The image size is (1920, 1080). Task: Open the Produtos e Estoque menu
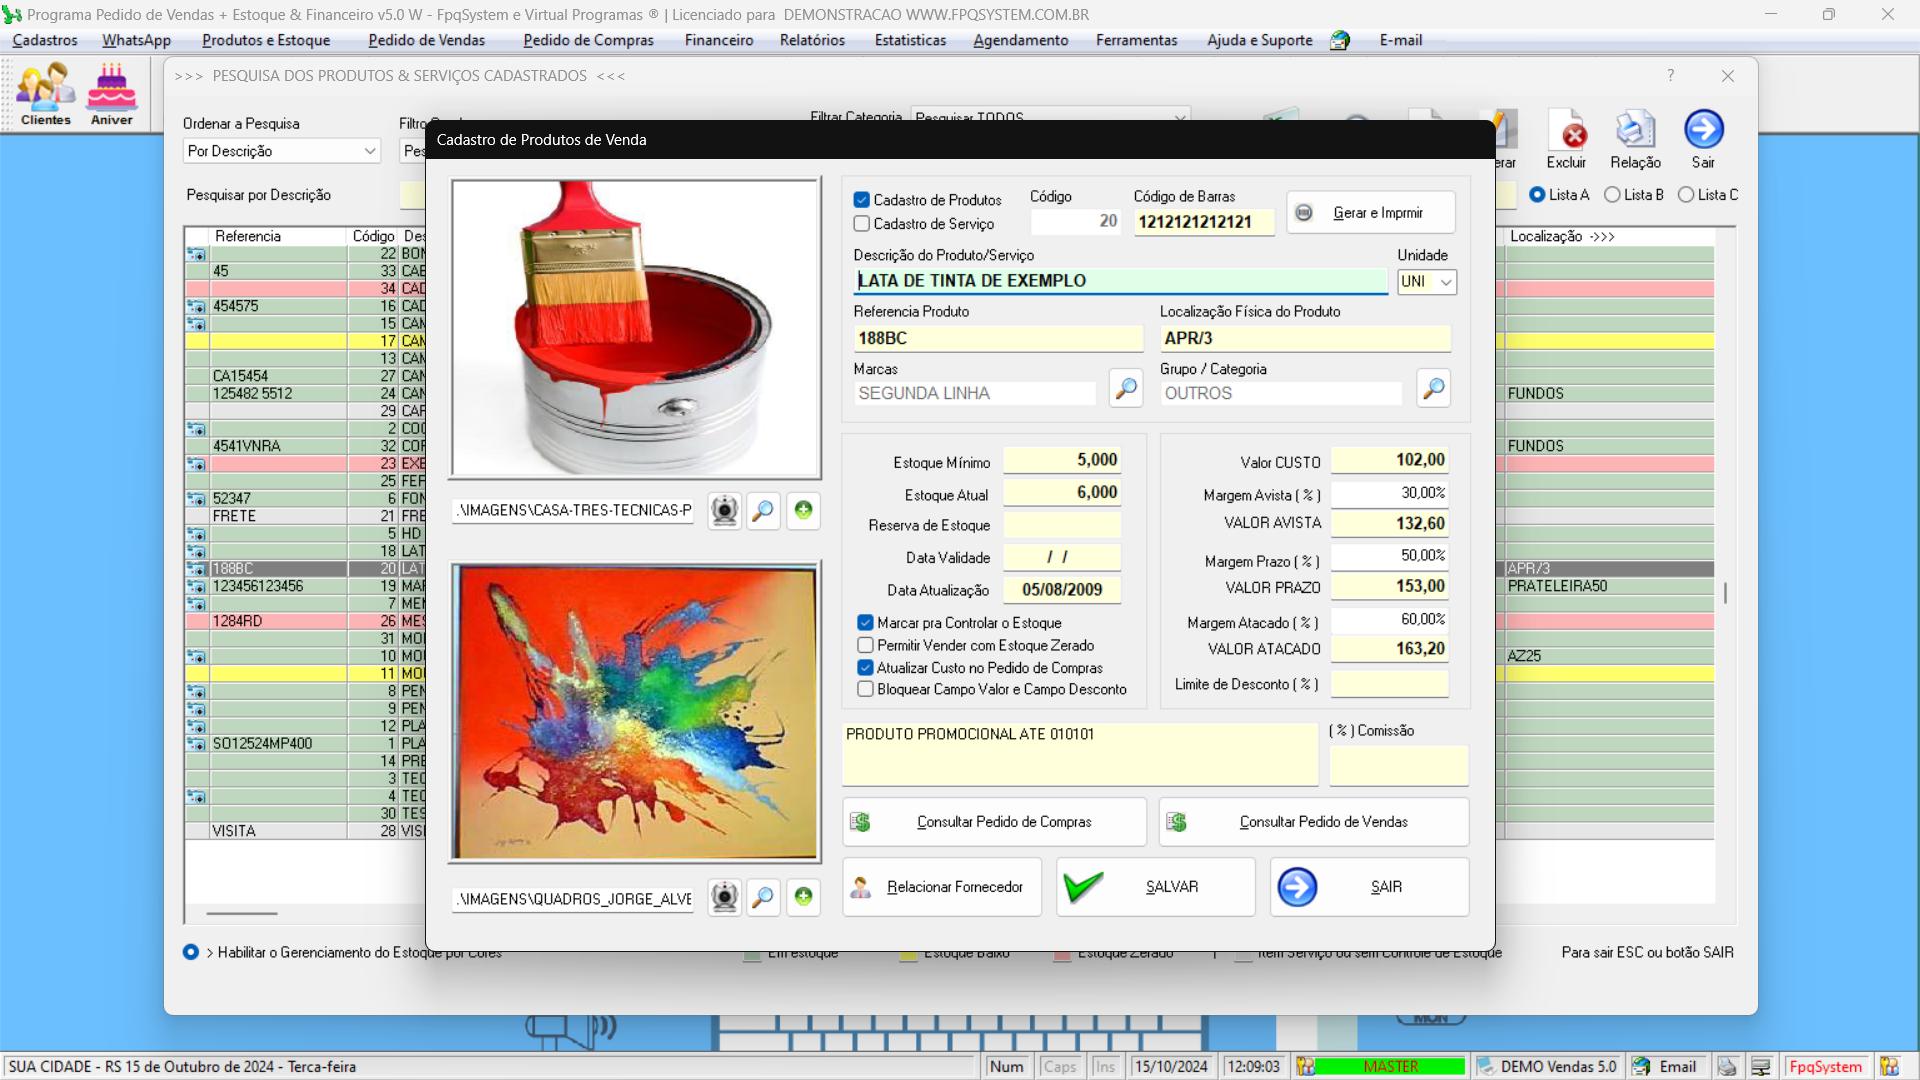pos(266,40)
